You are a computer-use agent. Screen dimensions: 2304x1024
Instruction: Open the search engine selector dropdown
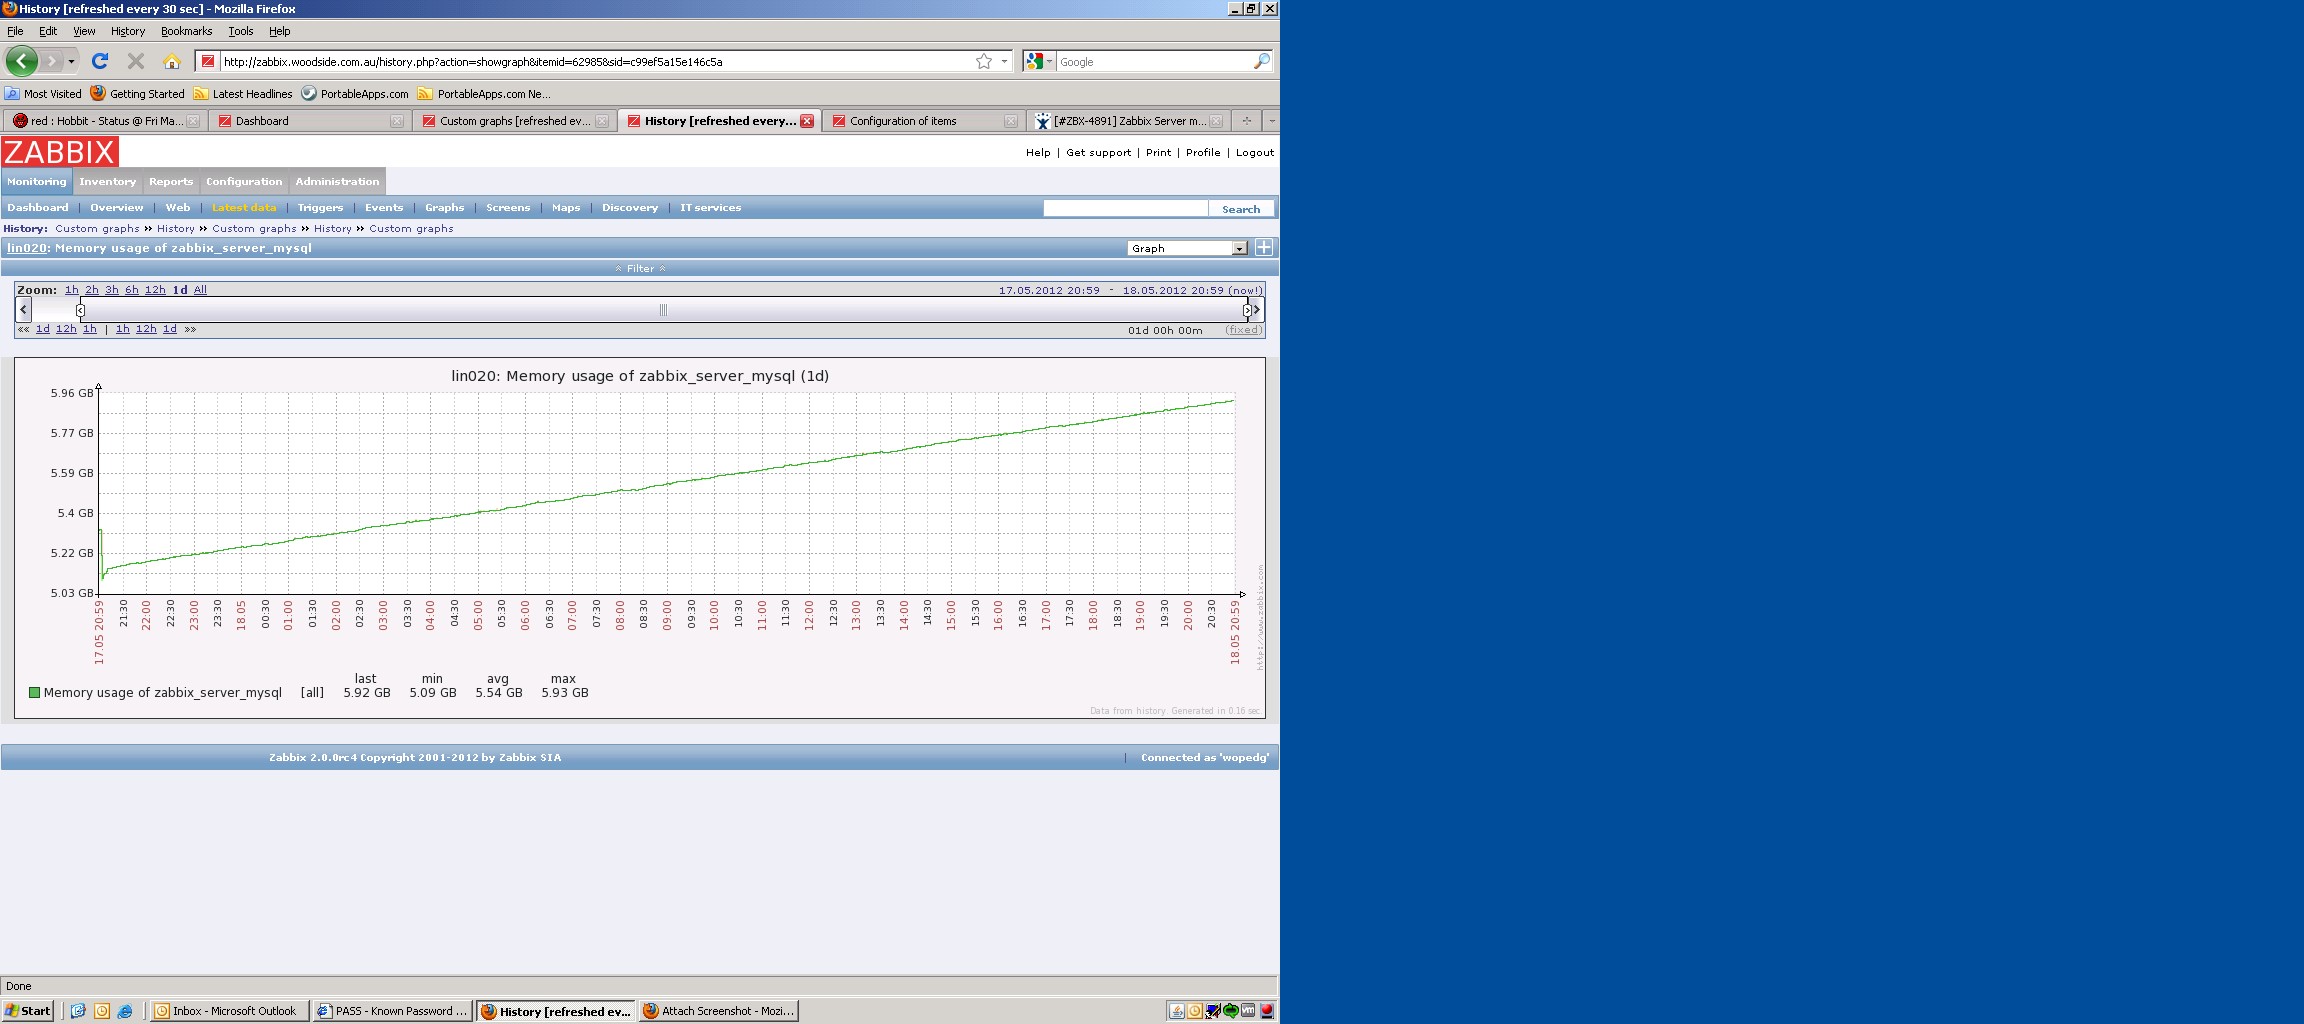1039,61
